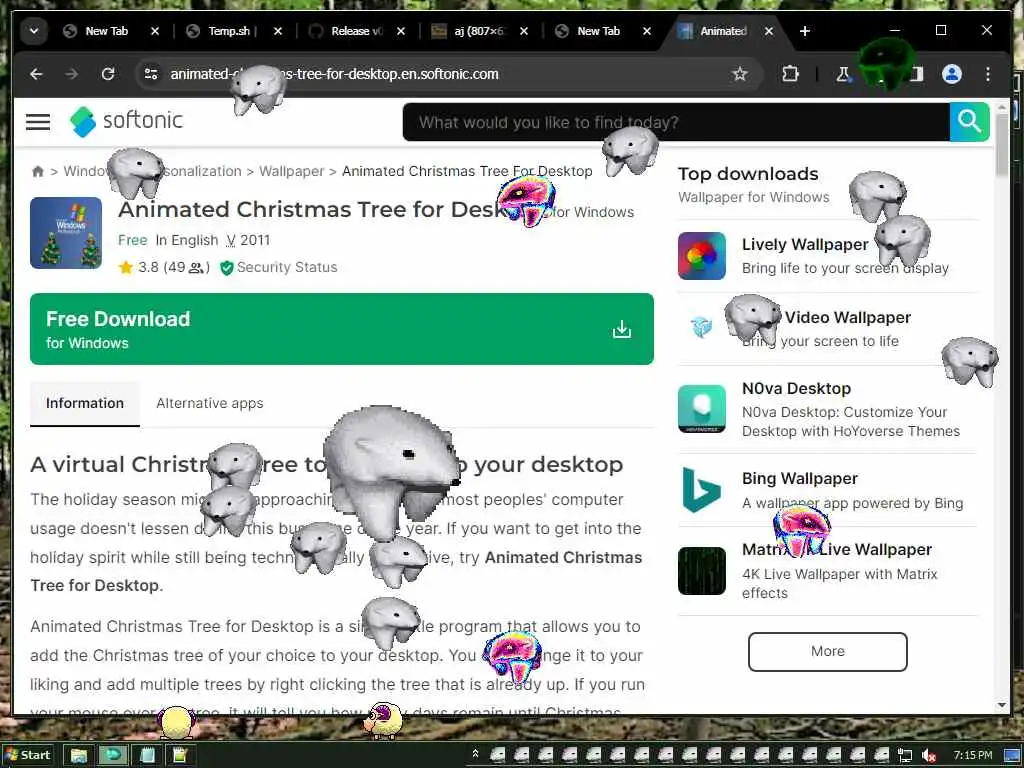Click the Bing Wallpaper app icon
Viewport: 1024px width, 768px height.
click(x=701, y=490)
